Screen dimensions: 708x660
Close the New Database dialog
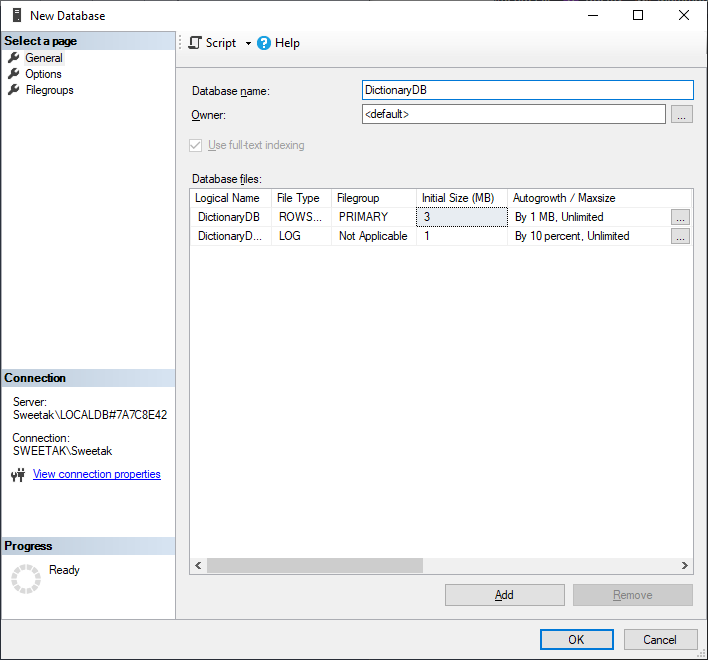[684, 15]
